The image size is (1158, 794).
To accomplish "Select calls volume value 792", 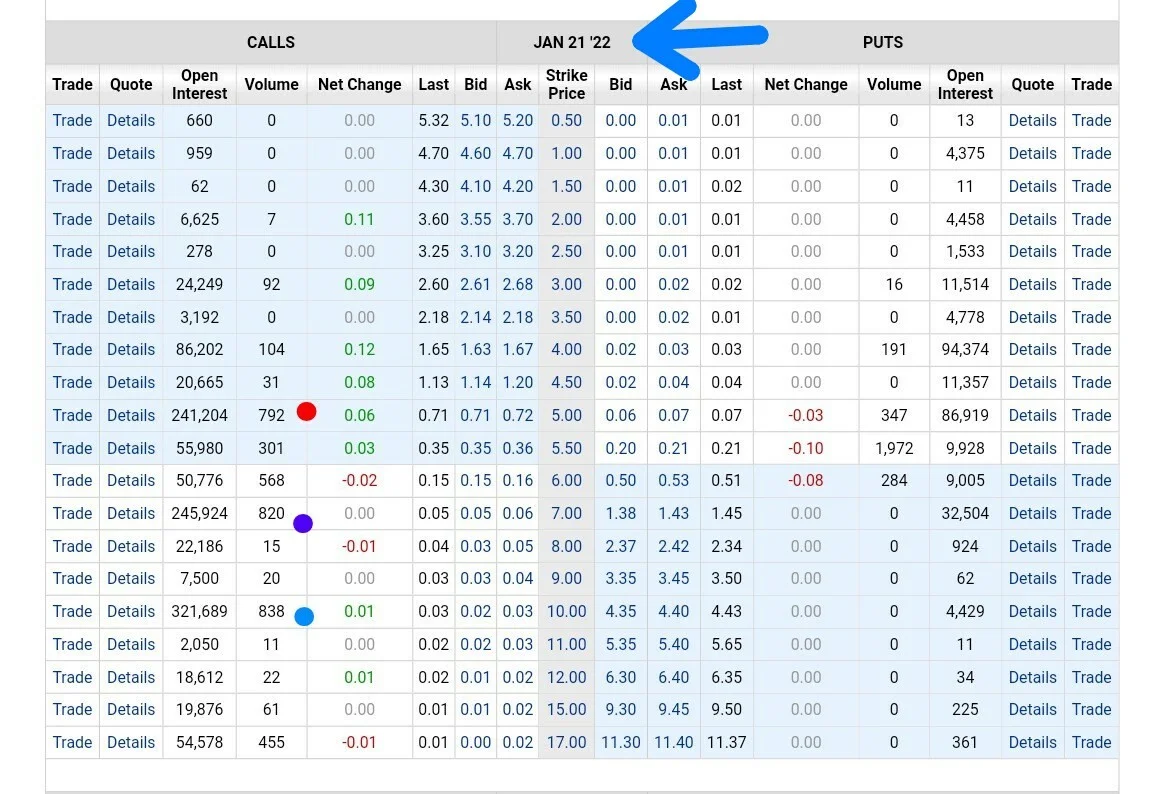I will (271, 415).
